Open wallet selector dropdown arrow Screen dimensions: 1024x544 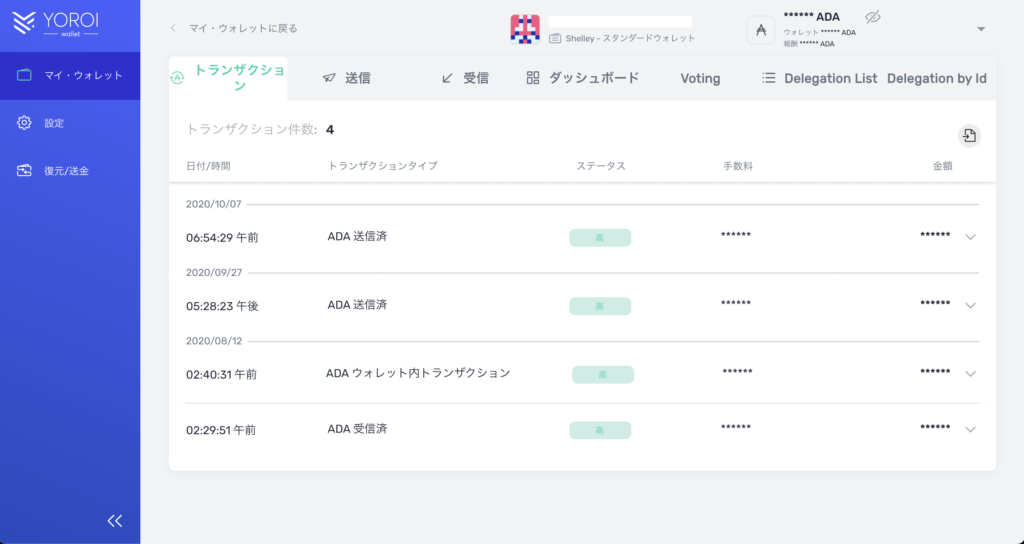(x=981, y=29)
